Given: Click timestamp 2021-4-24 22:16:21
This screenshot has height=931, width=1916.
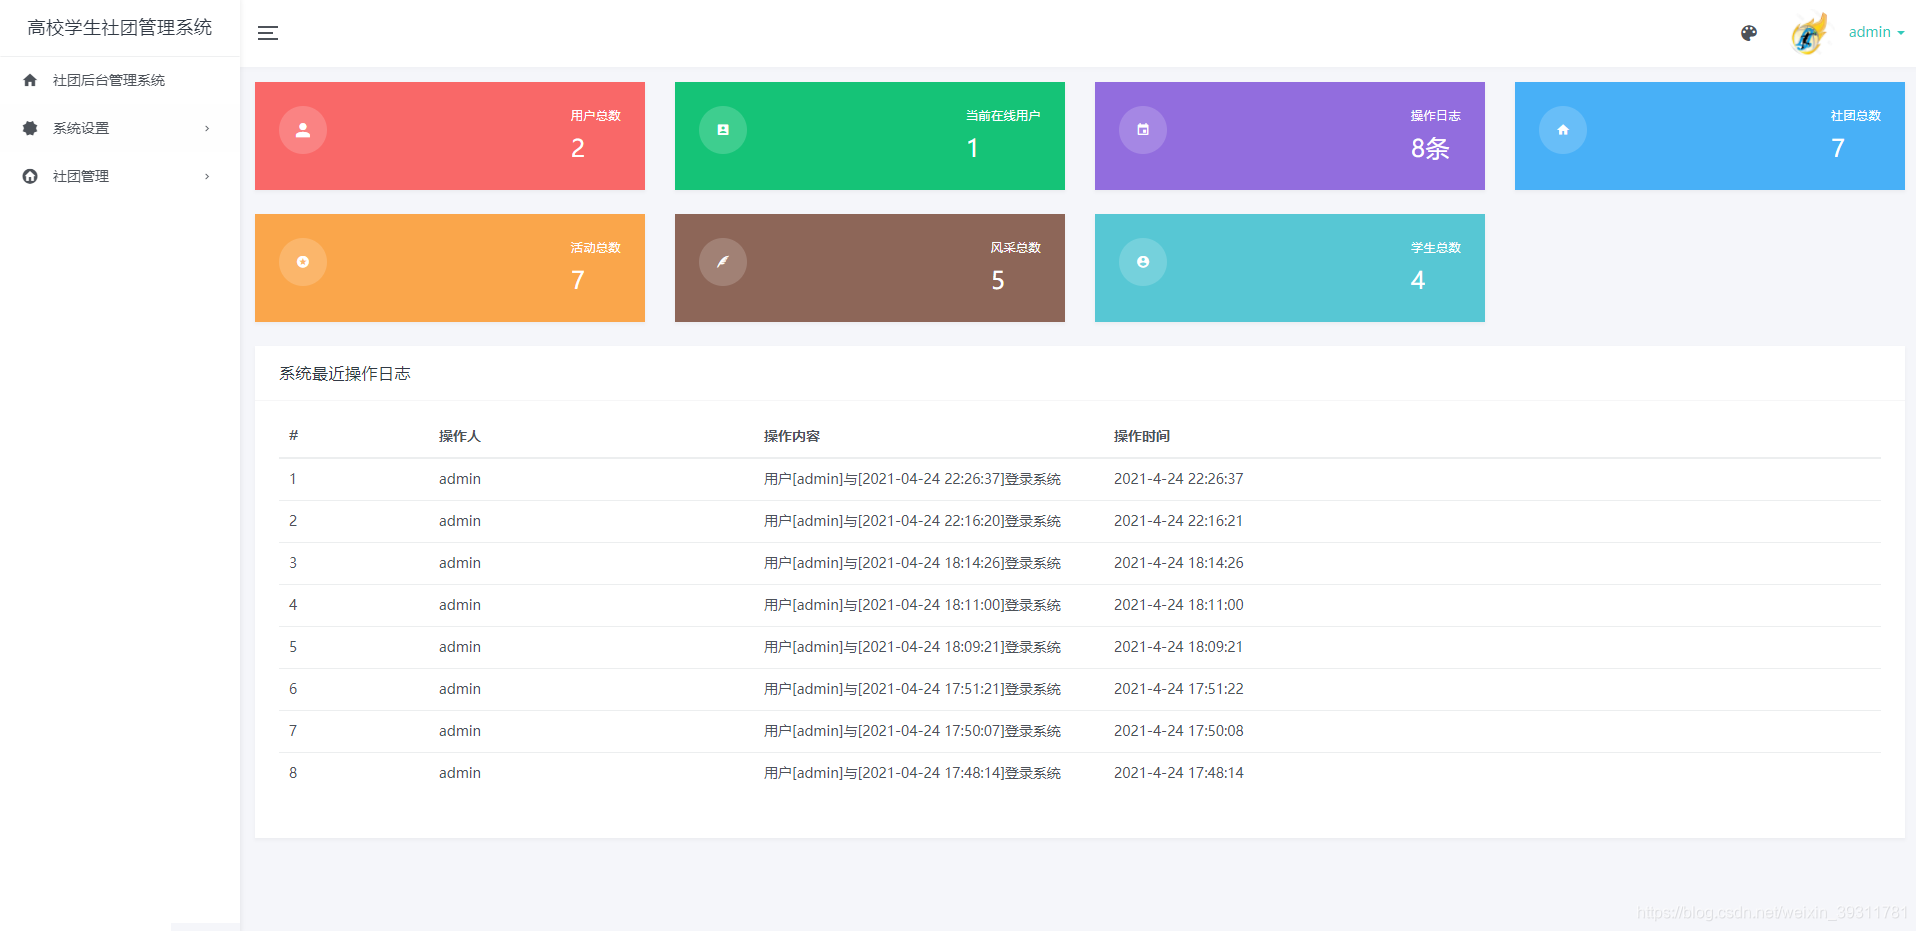Looking at the screenshot, I should (x=1179, y=521).
